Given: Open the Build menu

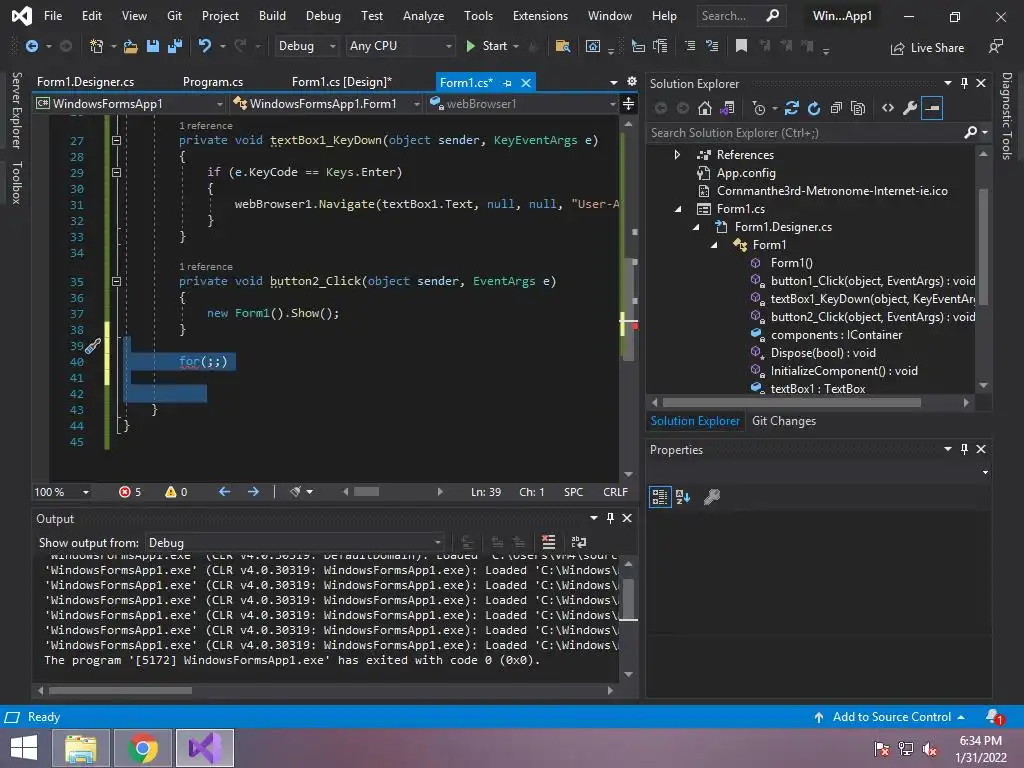Looking at the screenshot, I should (x=272, y=16).
